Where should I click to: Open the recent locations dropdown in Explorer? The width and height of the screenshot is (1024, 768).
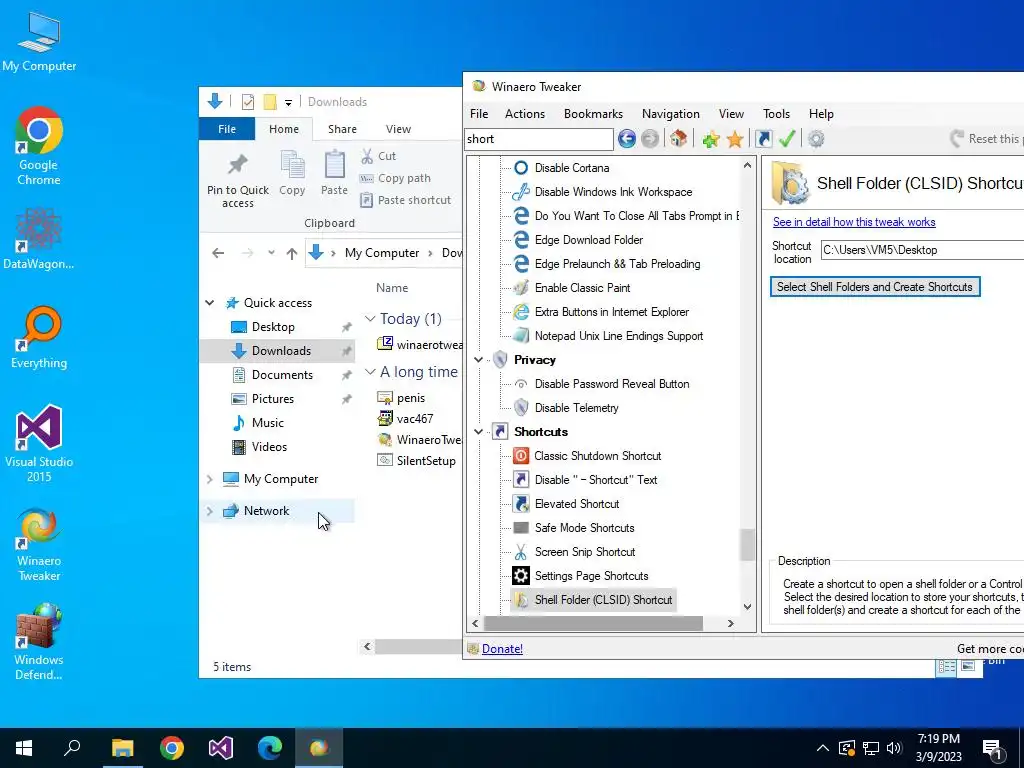pyautogui.click(x=271, y=253)
